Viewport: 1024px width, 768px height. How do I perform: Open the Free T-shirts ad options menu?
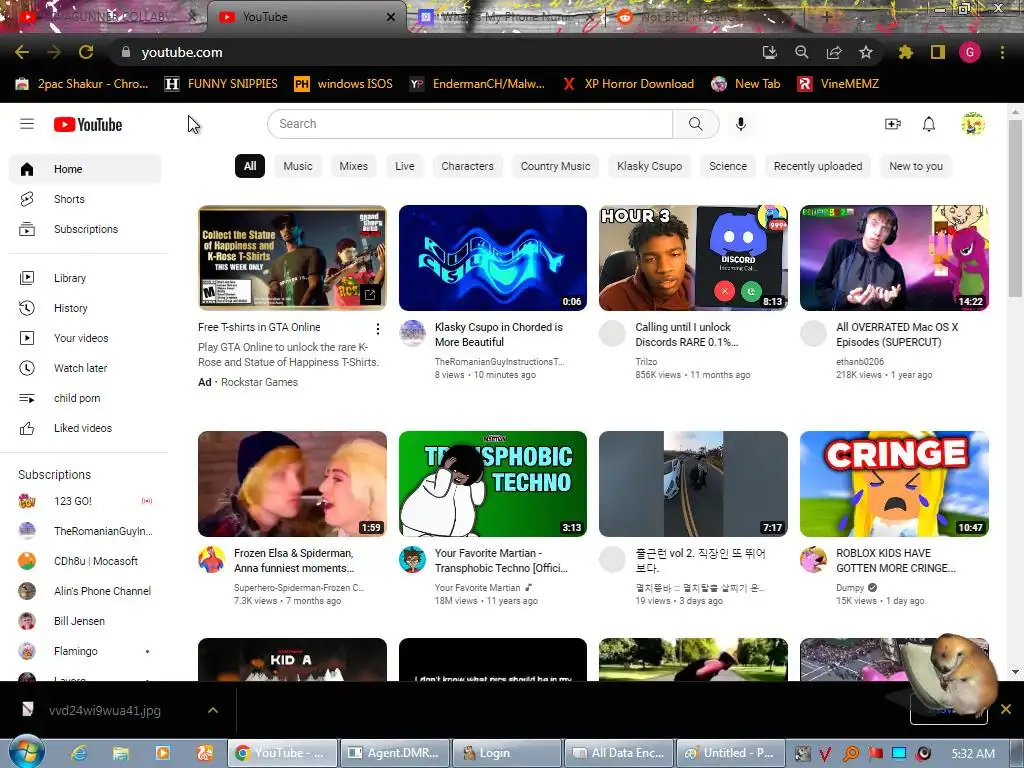[377, 329]
